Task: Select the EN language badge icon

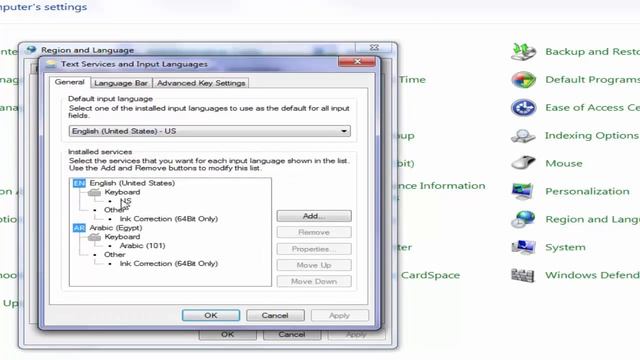Action: [79, 183]
